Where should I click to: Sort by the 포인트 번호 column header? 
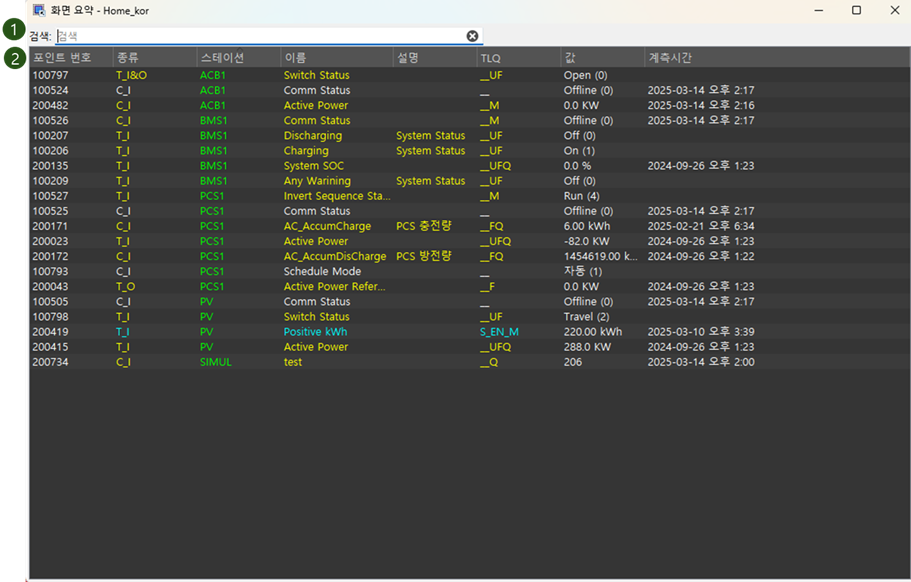62,58
